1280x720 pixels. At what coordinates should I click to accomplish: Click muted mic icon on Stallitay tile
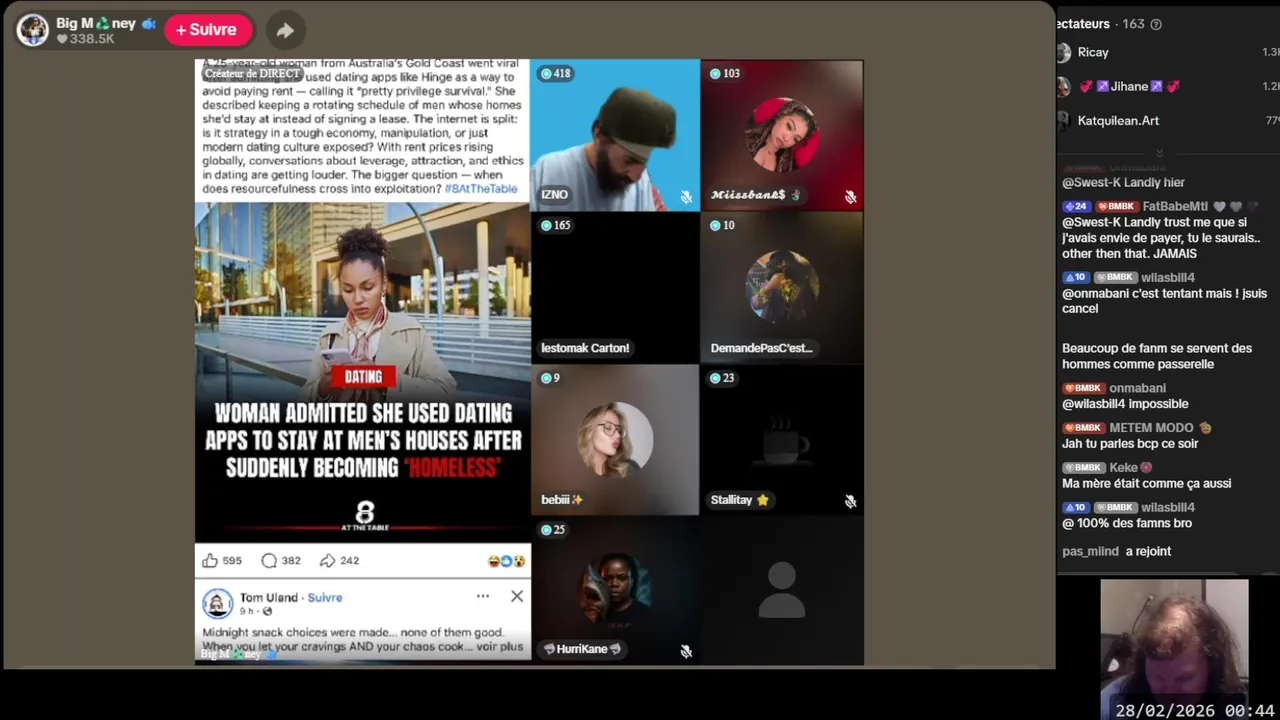[850, 501]
